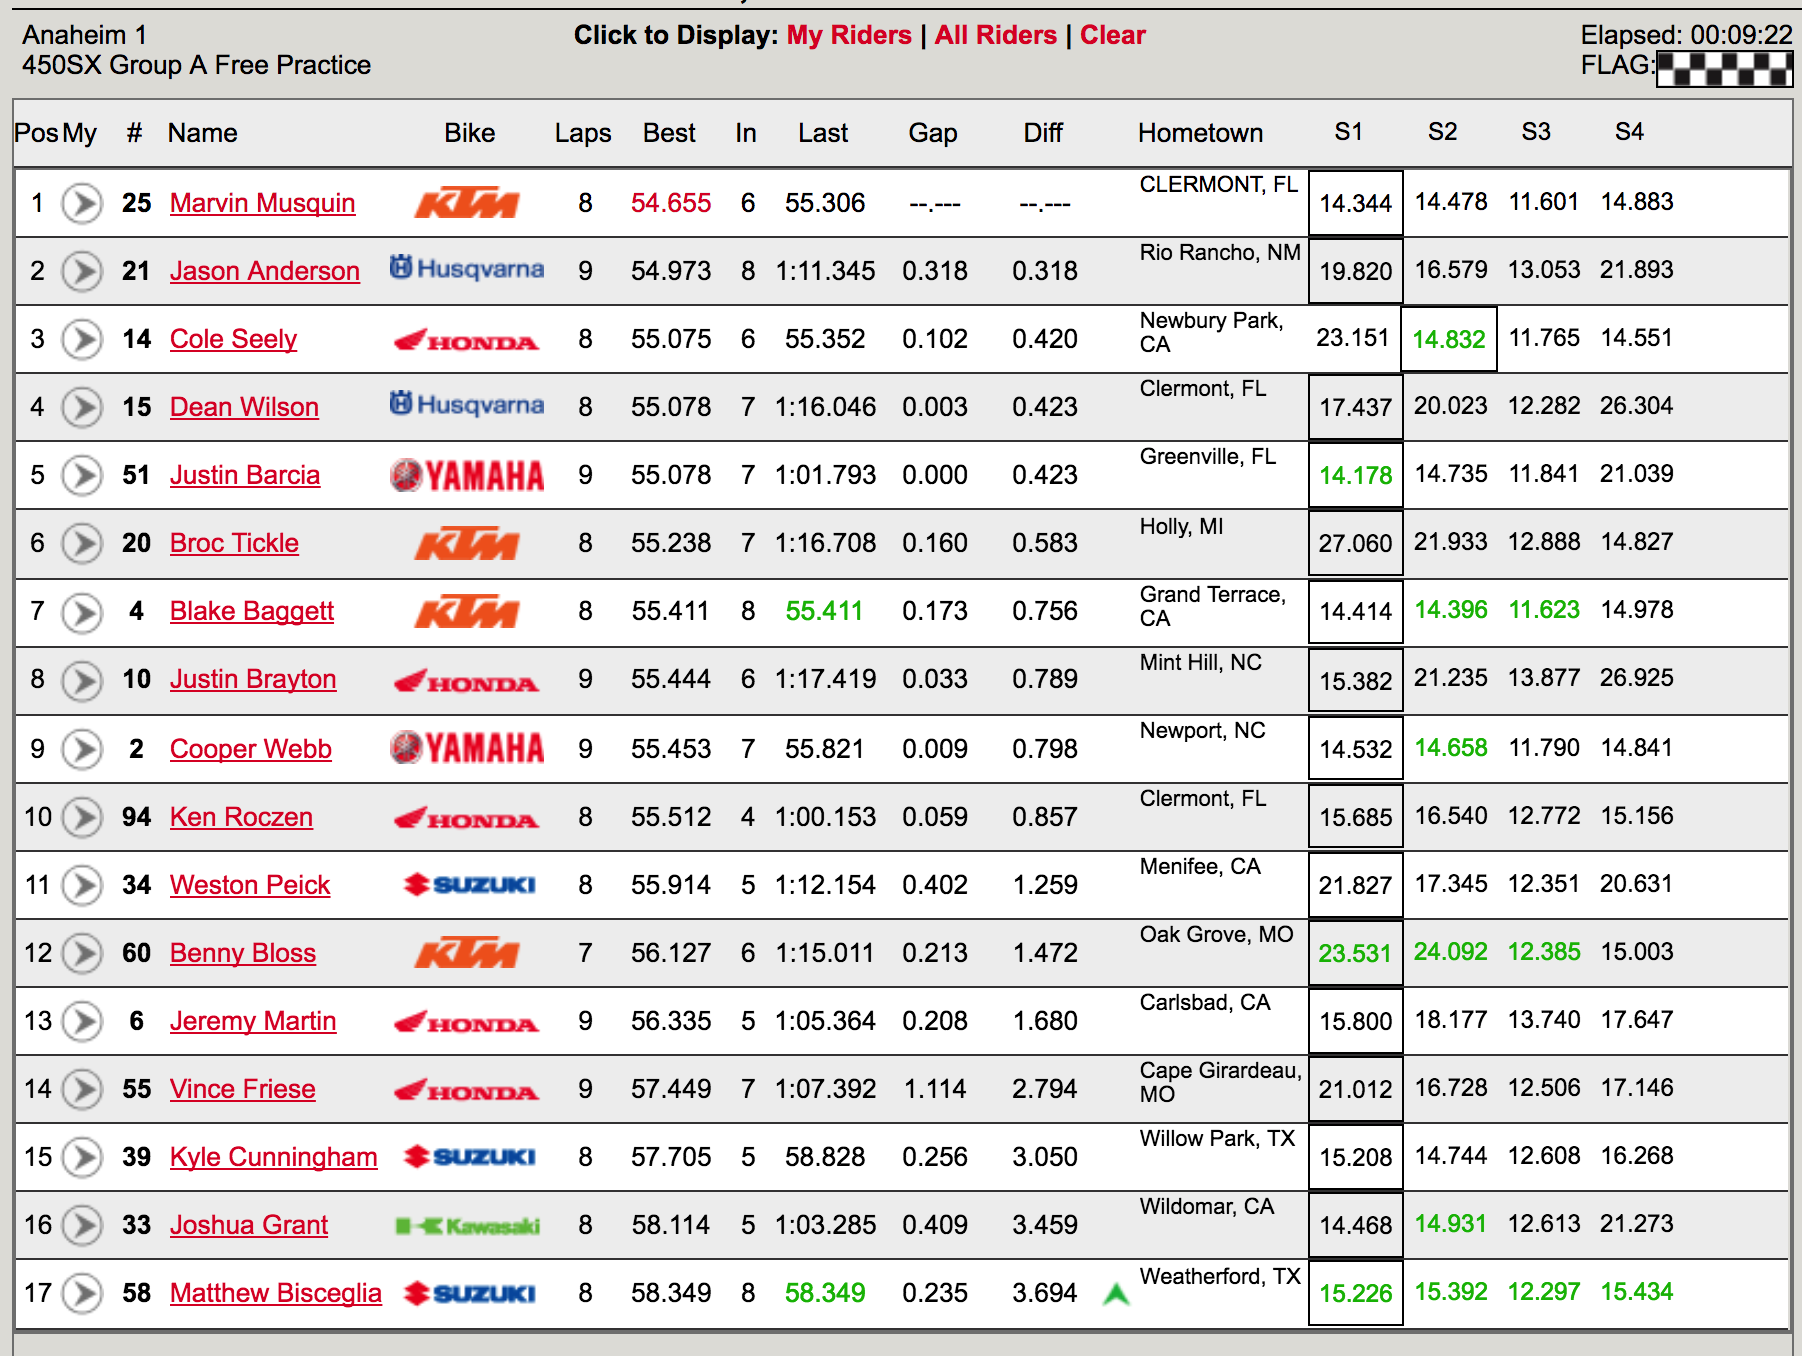Toggle My Rider arrow for Marvin Musquin
Screen dimensions: 1802x1356
pos(82,203)
